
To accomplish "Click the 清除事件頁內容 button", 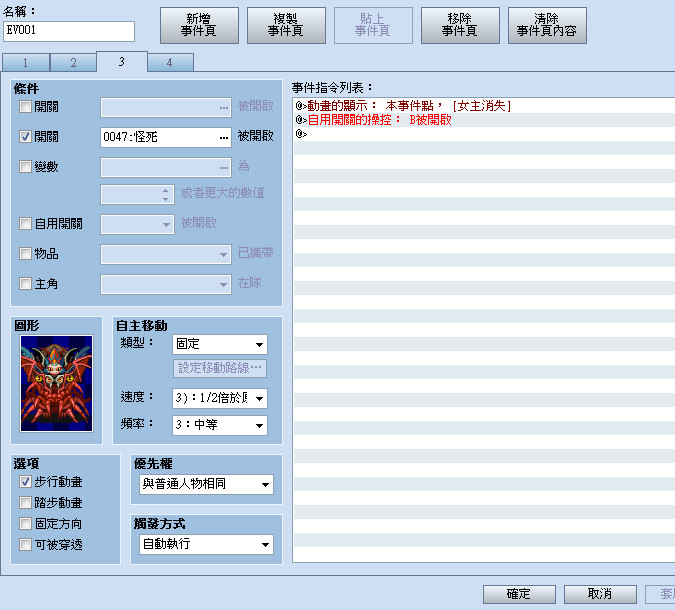I will (x=547, y=25).
